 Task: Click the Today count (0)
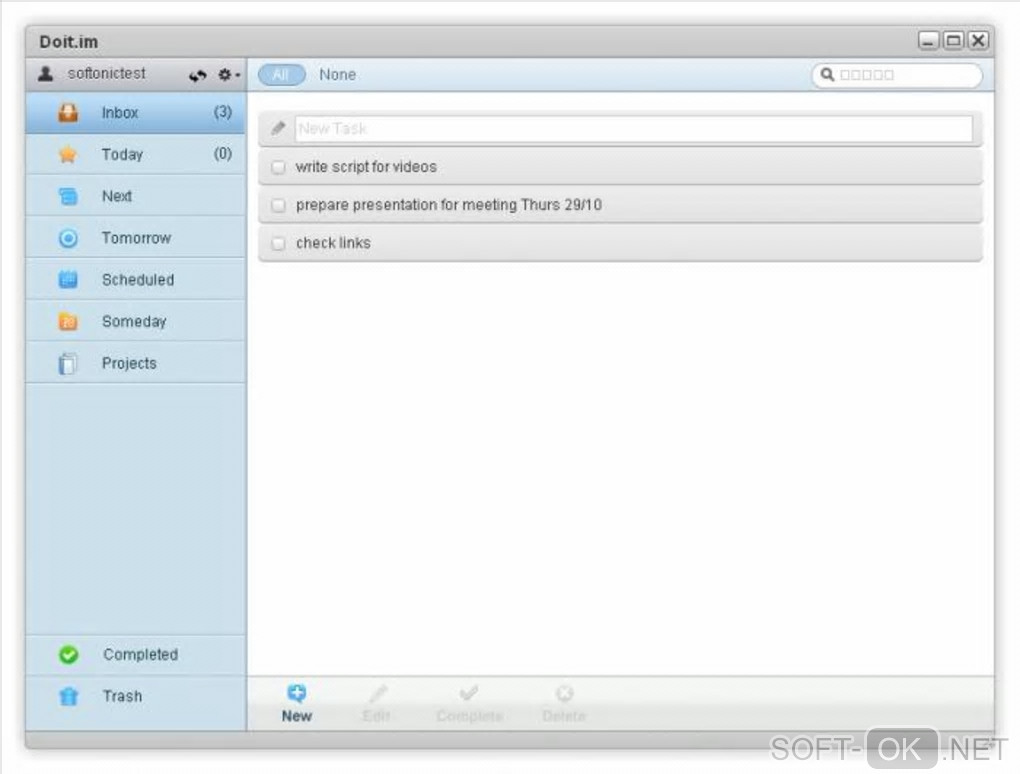(222, 153)
